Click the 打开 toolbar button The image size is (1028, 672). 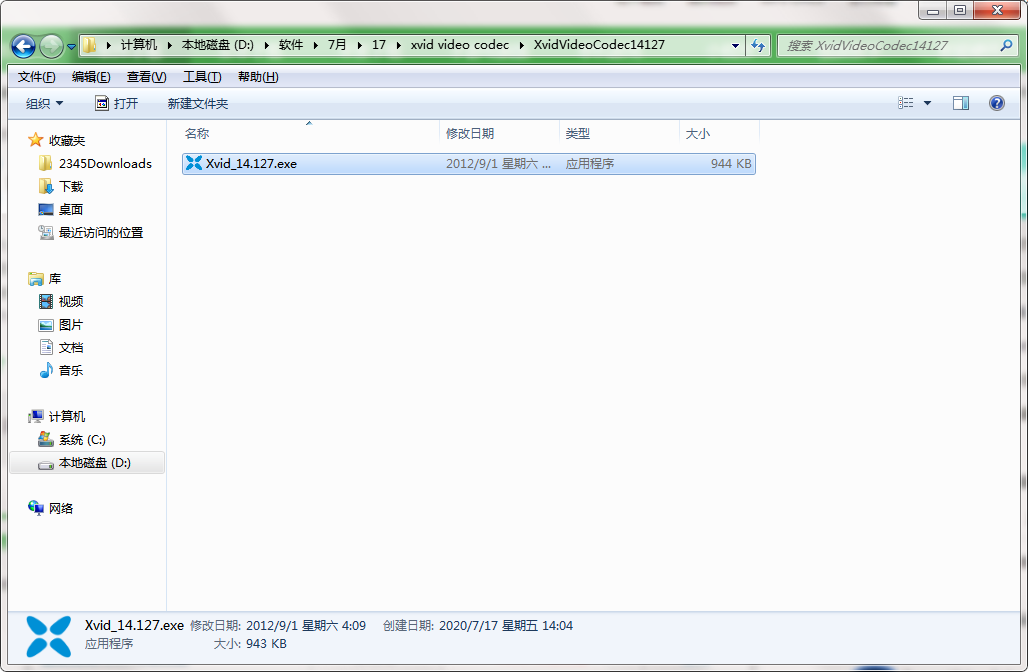pos(117,103)
